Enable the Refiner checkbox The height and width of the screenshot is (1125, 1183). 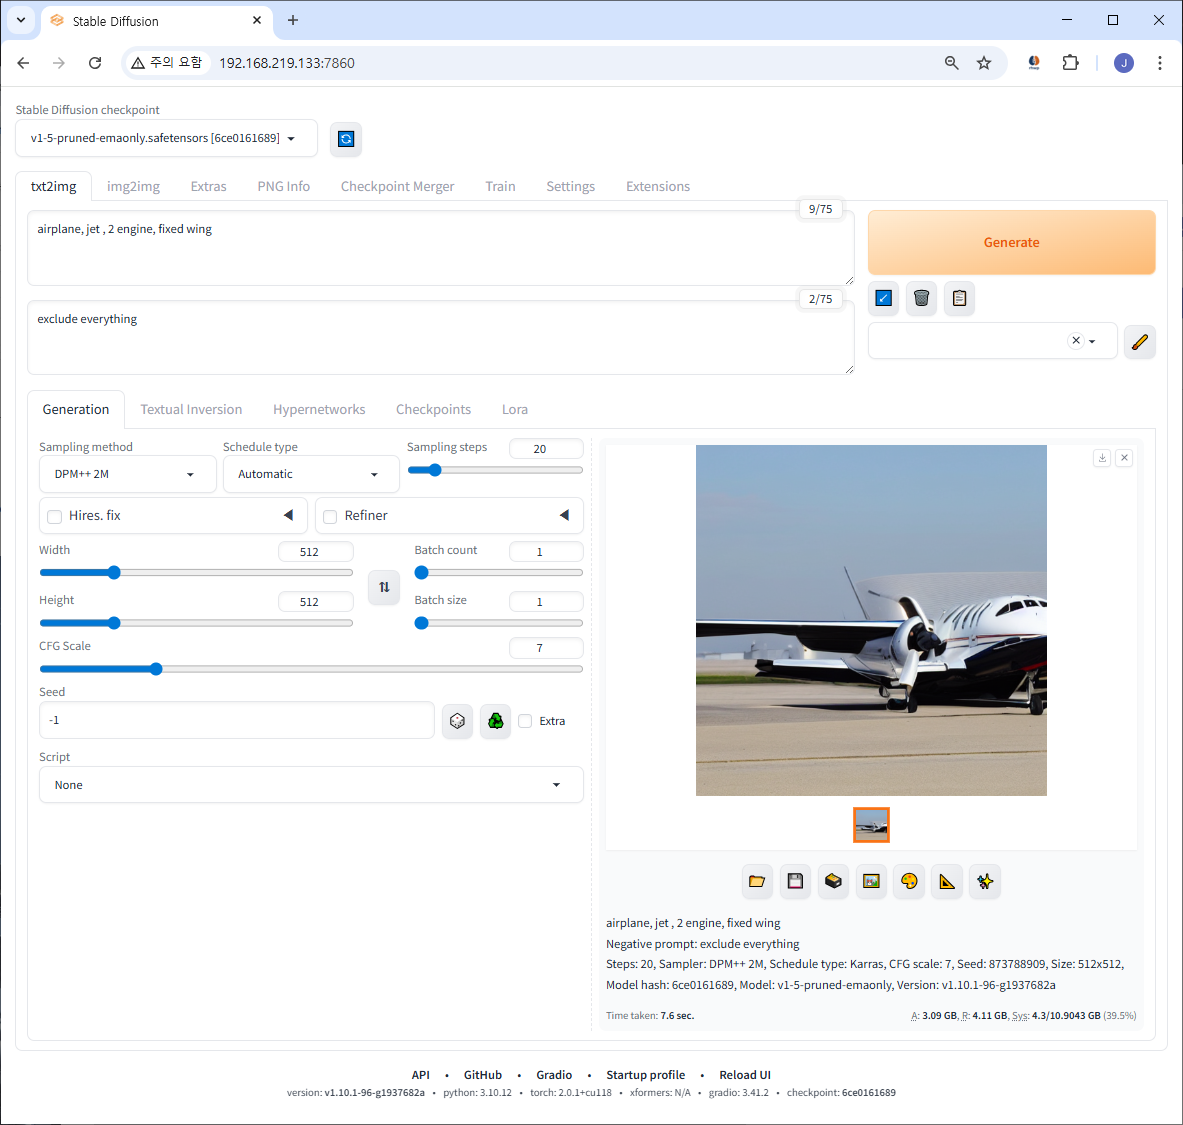pyautogui.click(x=330, y=517)
